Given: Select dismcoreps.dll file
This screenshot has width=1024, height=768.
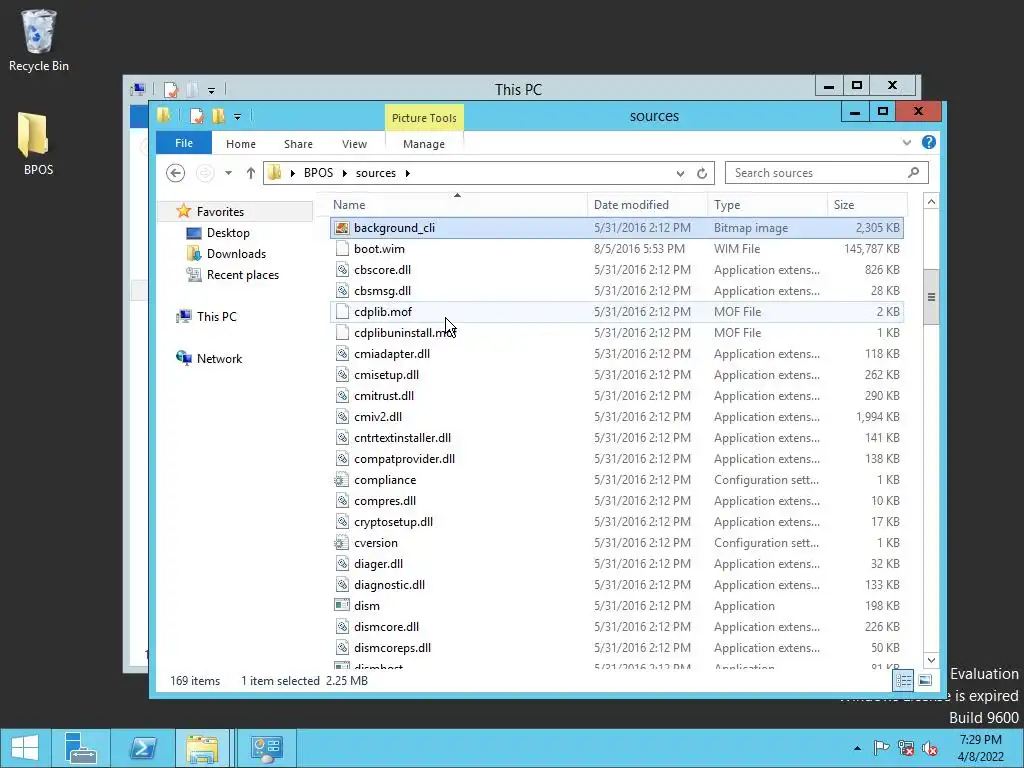Looking at the screenshot, I should click(616, 648).
